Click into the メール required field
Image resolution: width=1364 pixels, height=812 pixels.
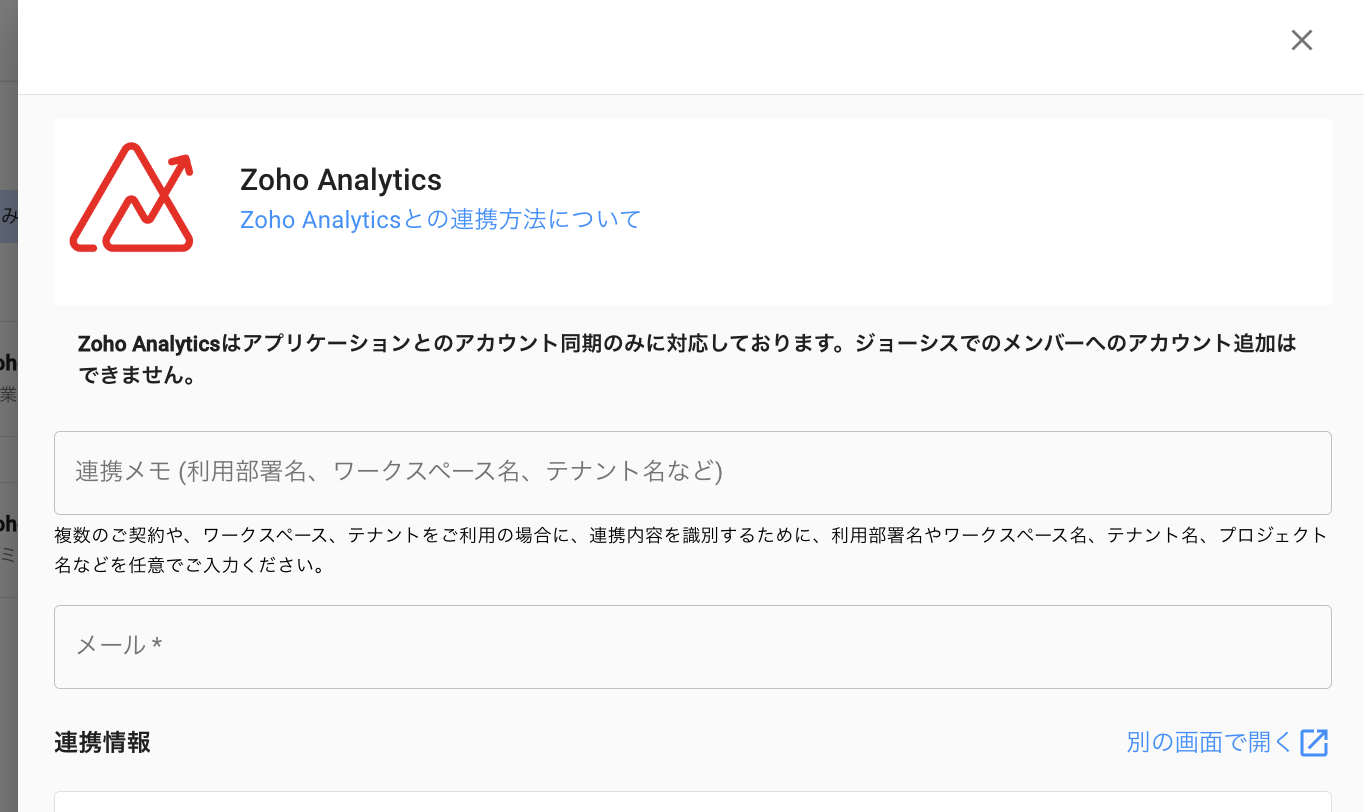coord(692,647)
